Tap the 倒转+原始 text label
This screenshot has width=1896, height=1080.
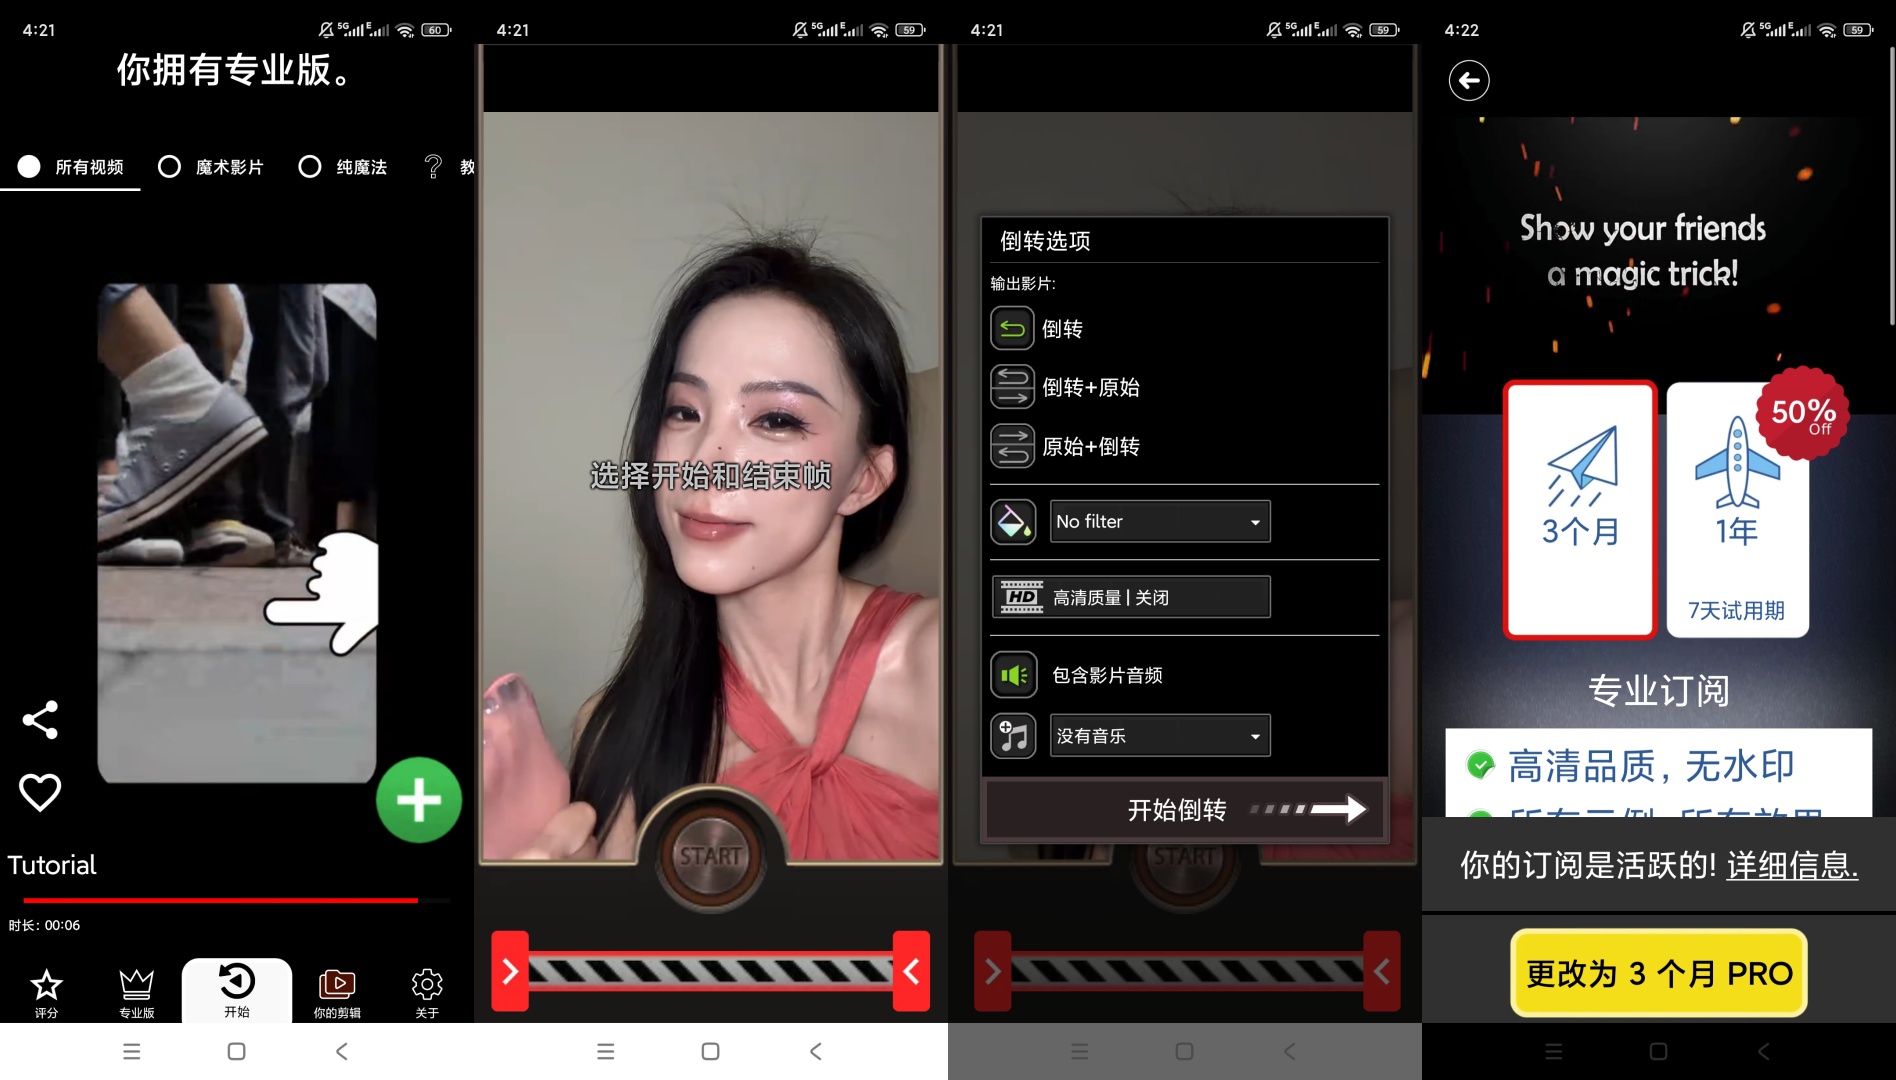coord(1091,387)
